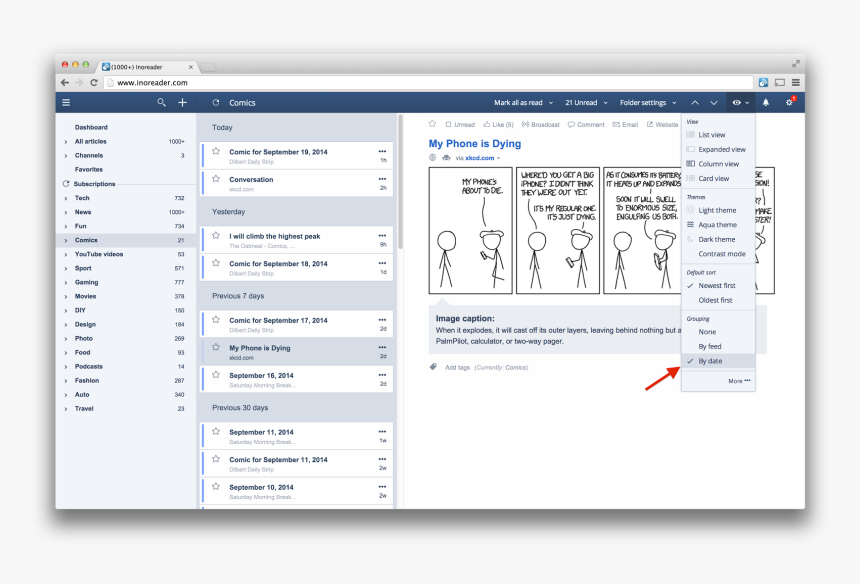Choose Column view from View menu
The width and height of the screenshot is (860, 584).
click(x=718, y=164)
